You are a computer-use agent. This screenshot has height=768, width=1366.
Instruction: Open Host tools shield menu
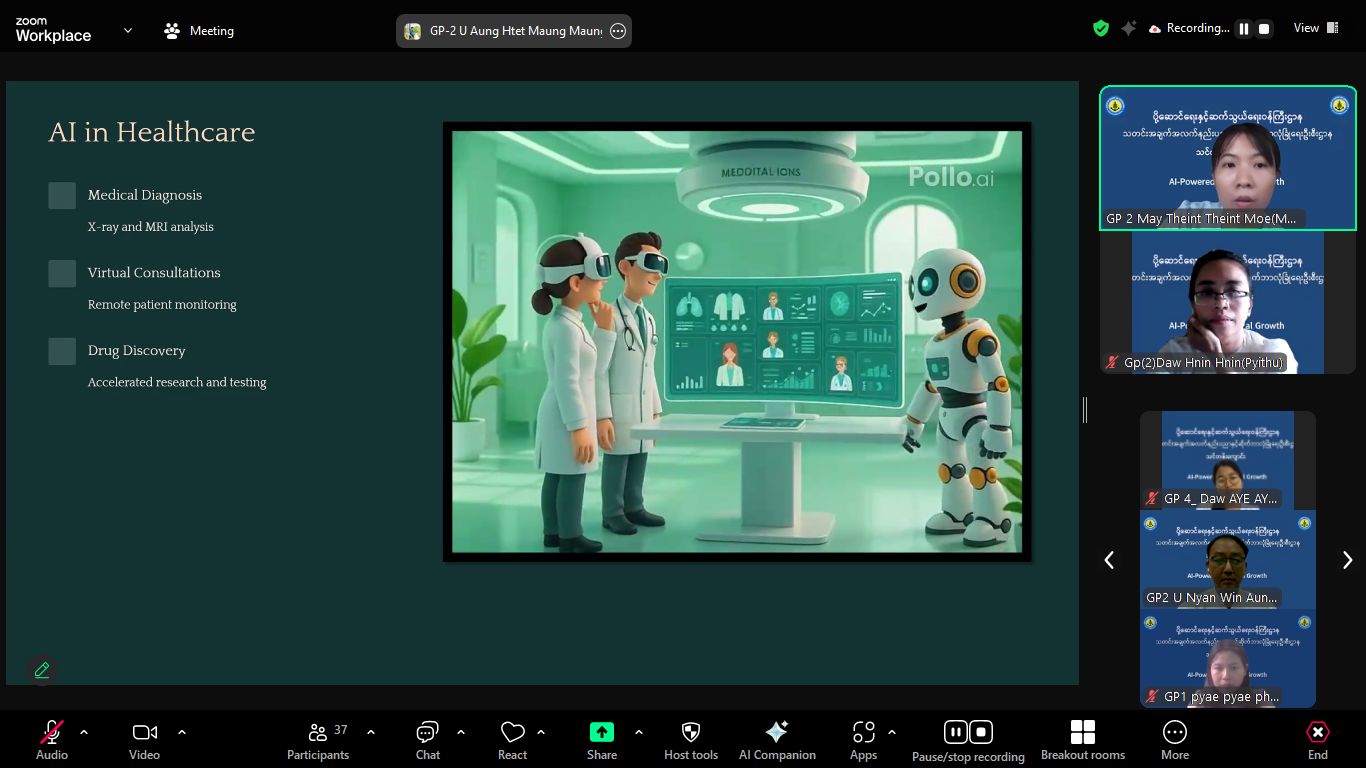[690, 740]
